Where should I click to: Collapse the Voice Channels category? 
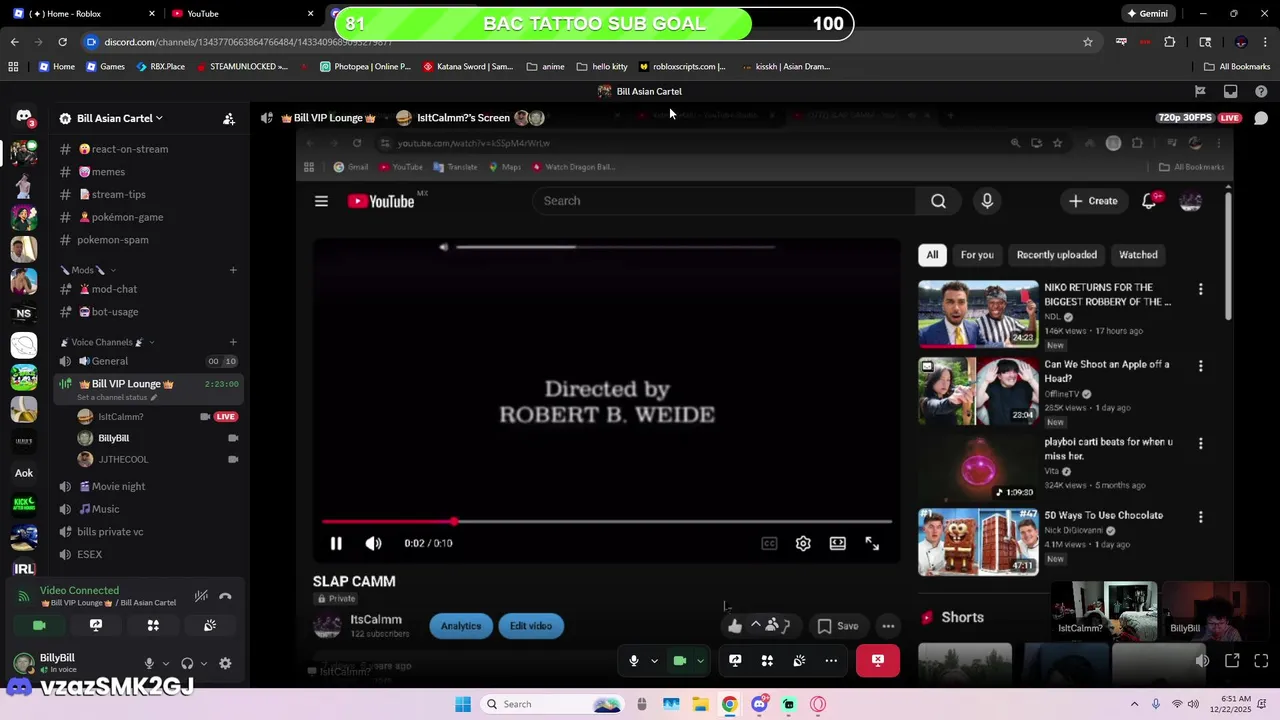tap(107, 342)
